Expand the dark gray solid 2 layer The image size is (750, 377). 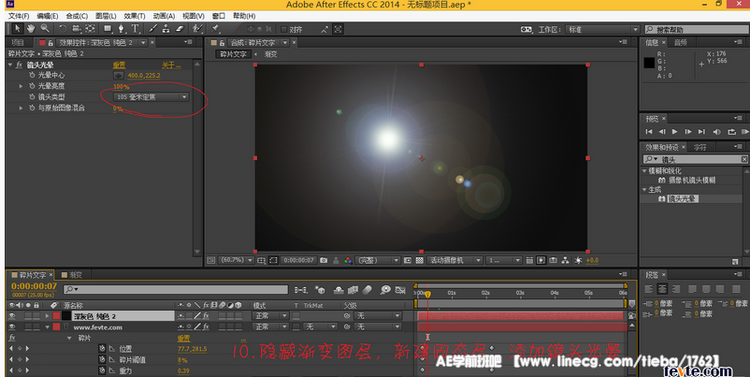[47, 316]
